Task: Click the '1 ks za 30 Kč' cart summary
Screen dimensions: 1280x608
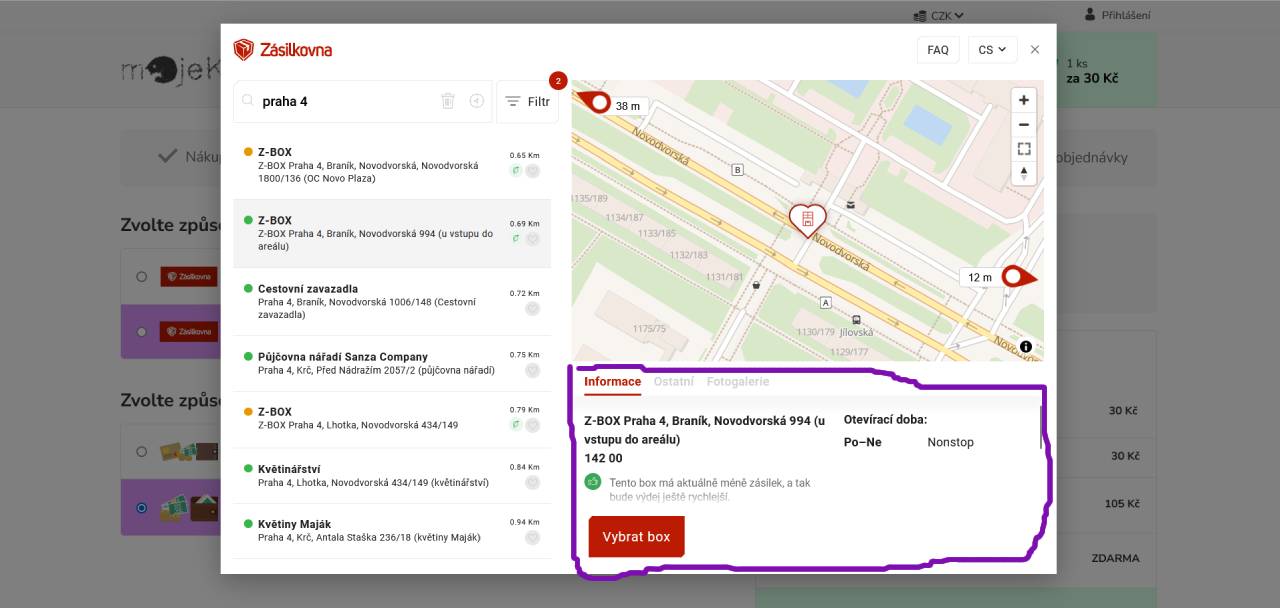Action: pyautogui.click(x=1092, y=71)
